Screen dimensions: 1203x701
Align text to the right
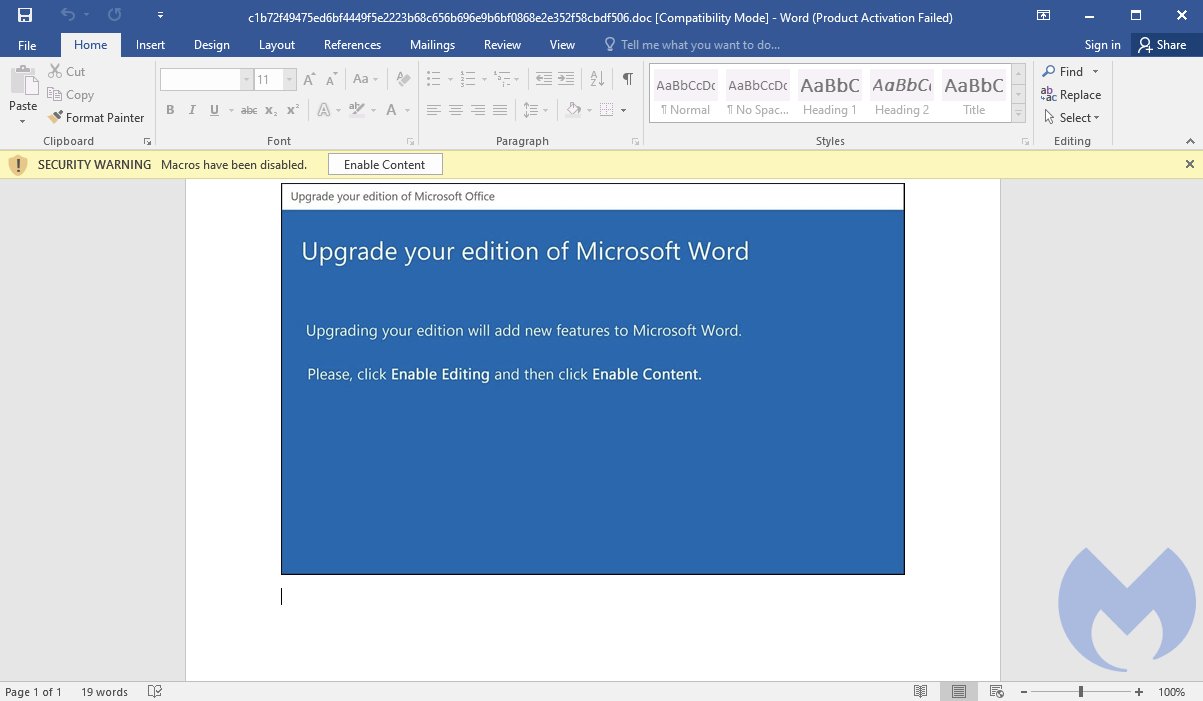(478, 110)
